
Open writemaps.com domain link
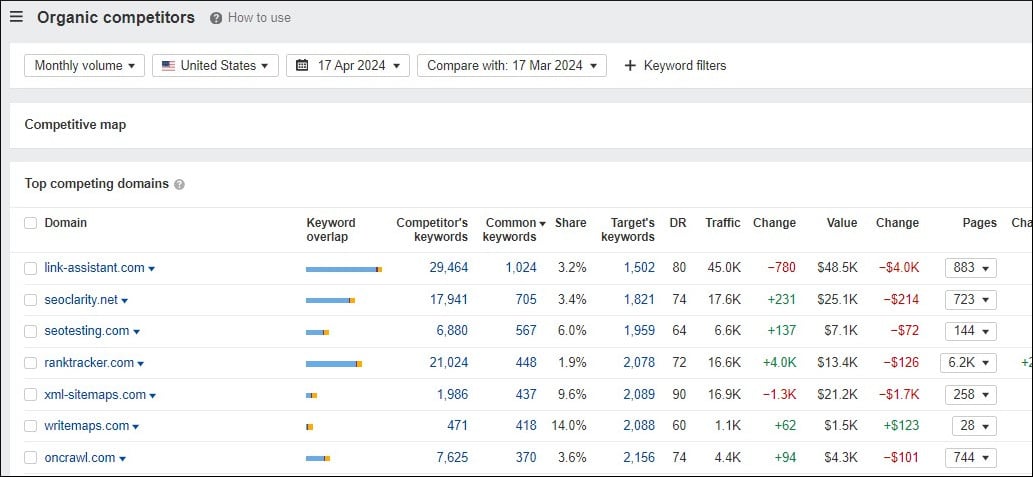tap(87, 426)
